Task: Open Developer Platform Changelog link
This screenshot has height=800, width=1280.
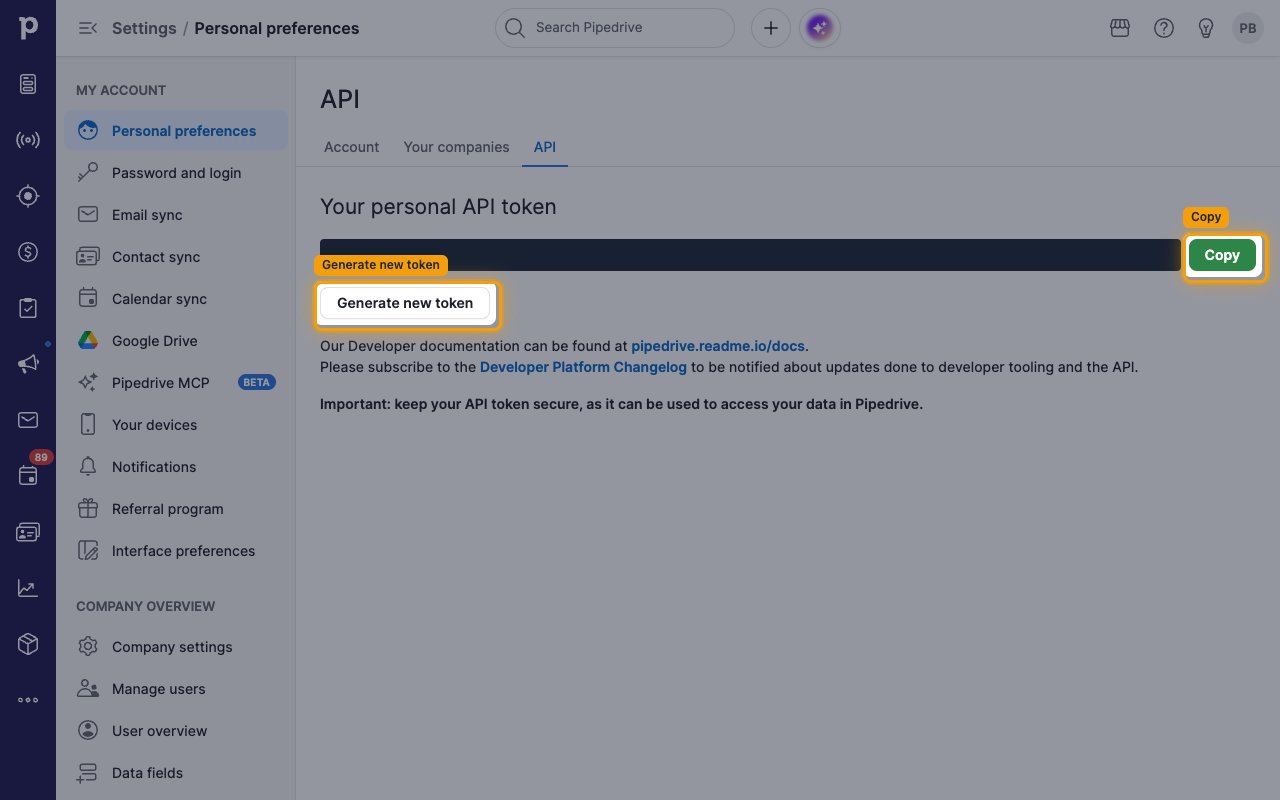Action: [583, 367]
